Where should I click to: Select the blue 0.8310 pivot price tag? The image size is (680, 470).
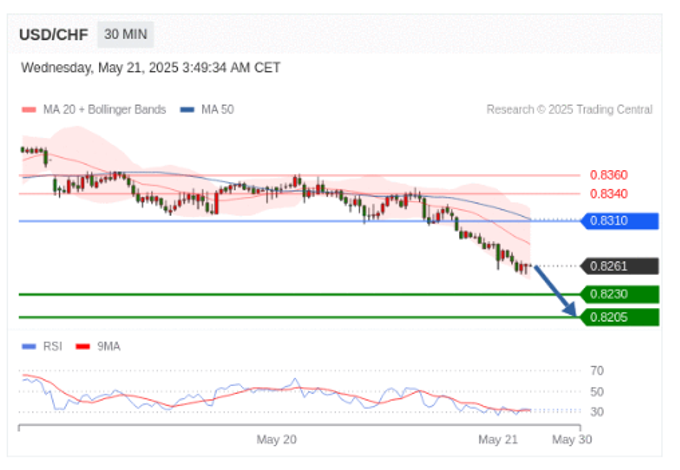tap(620, 221)
